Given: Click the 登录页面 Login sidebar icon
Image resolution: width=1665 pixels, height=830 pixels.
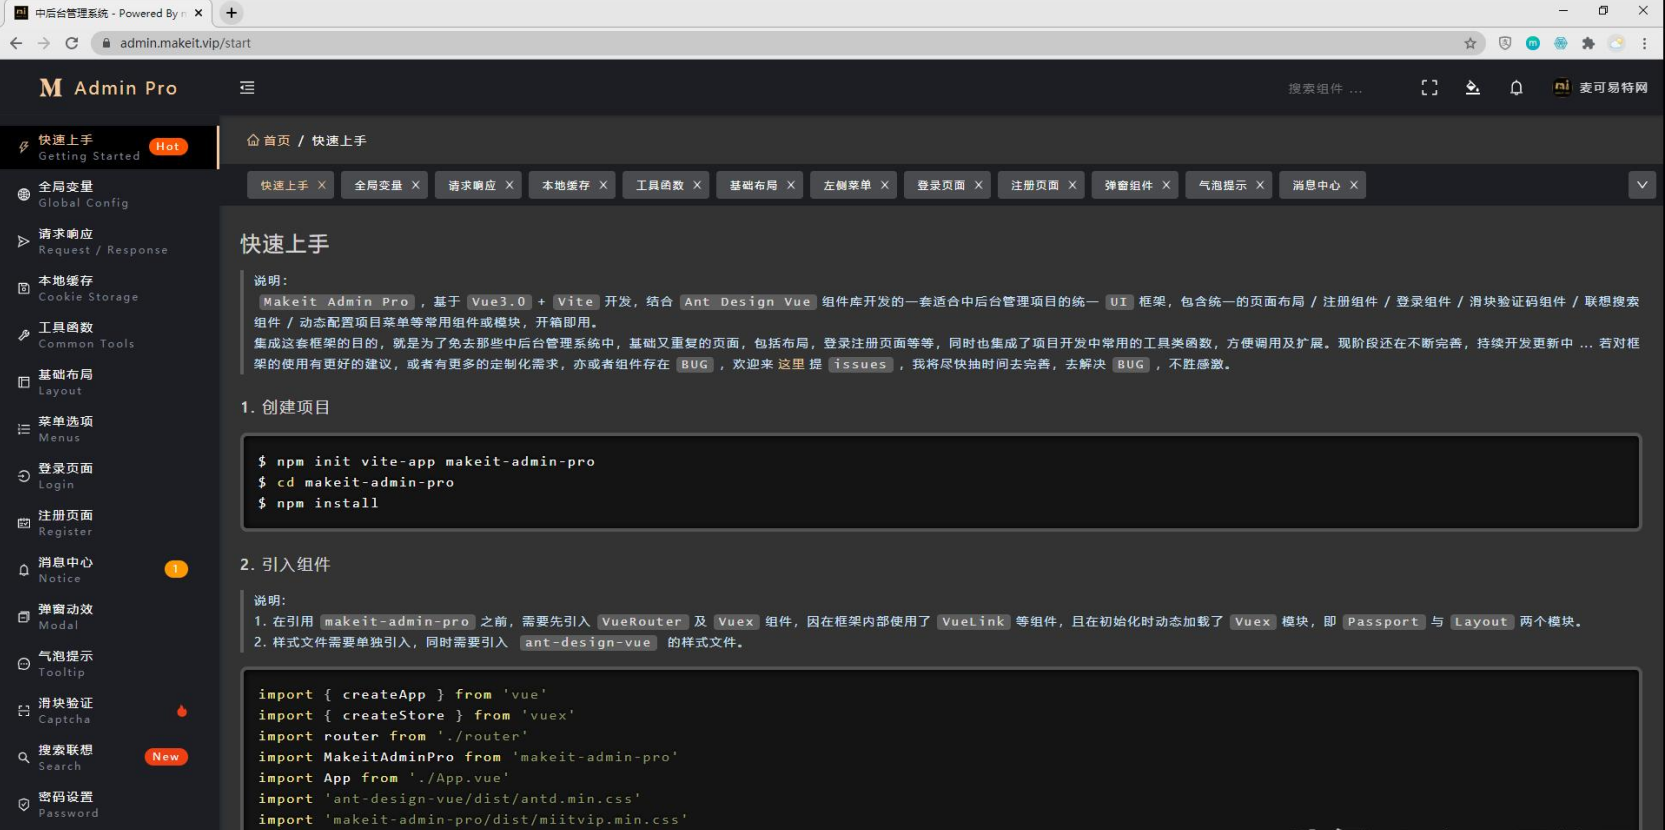Looking at the screenshot, I should pos(24,476).
